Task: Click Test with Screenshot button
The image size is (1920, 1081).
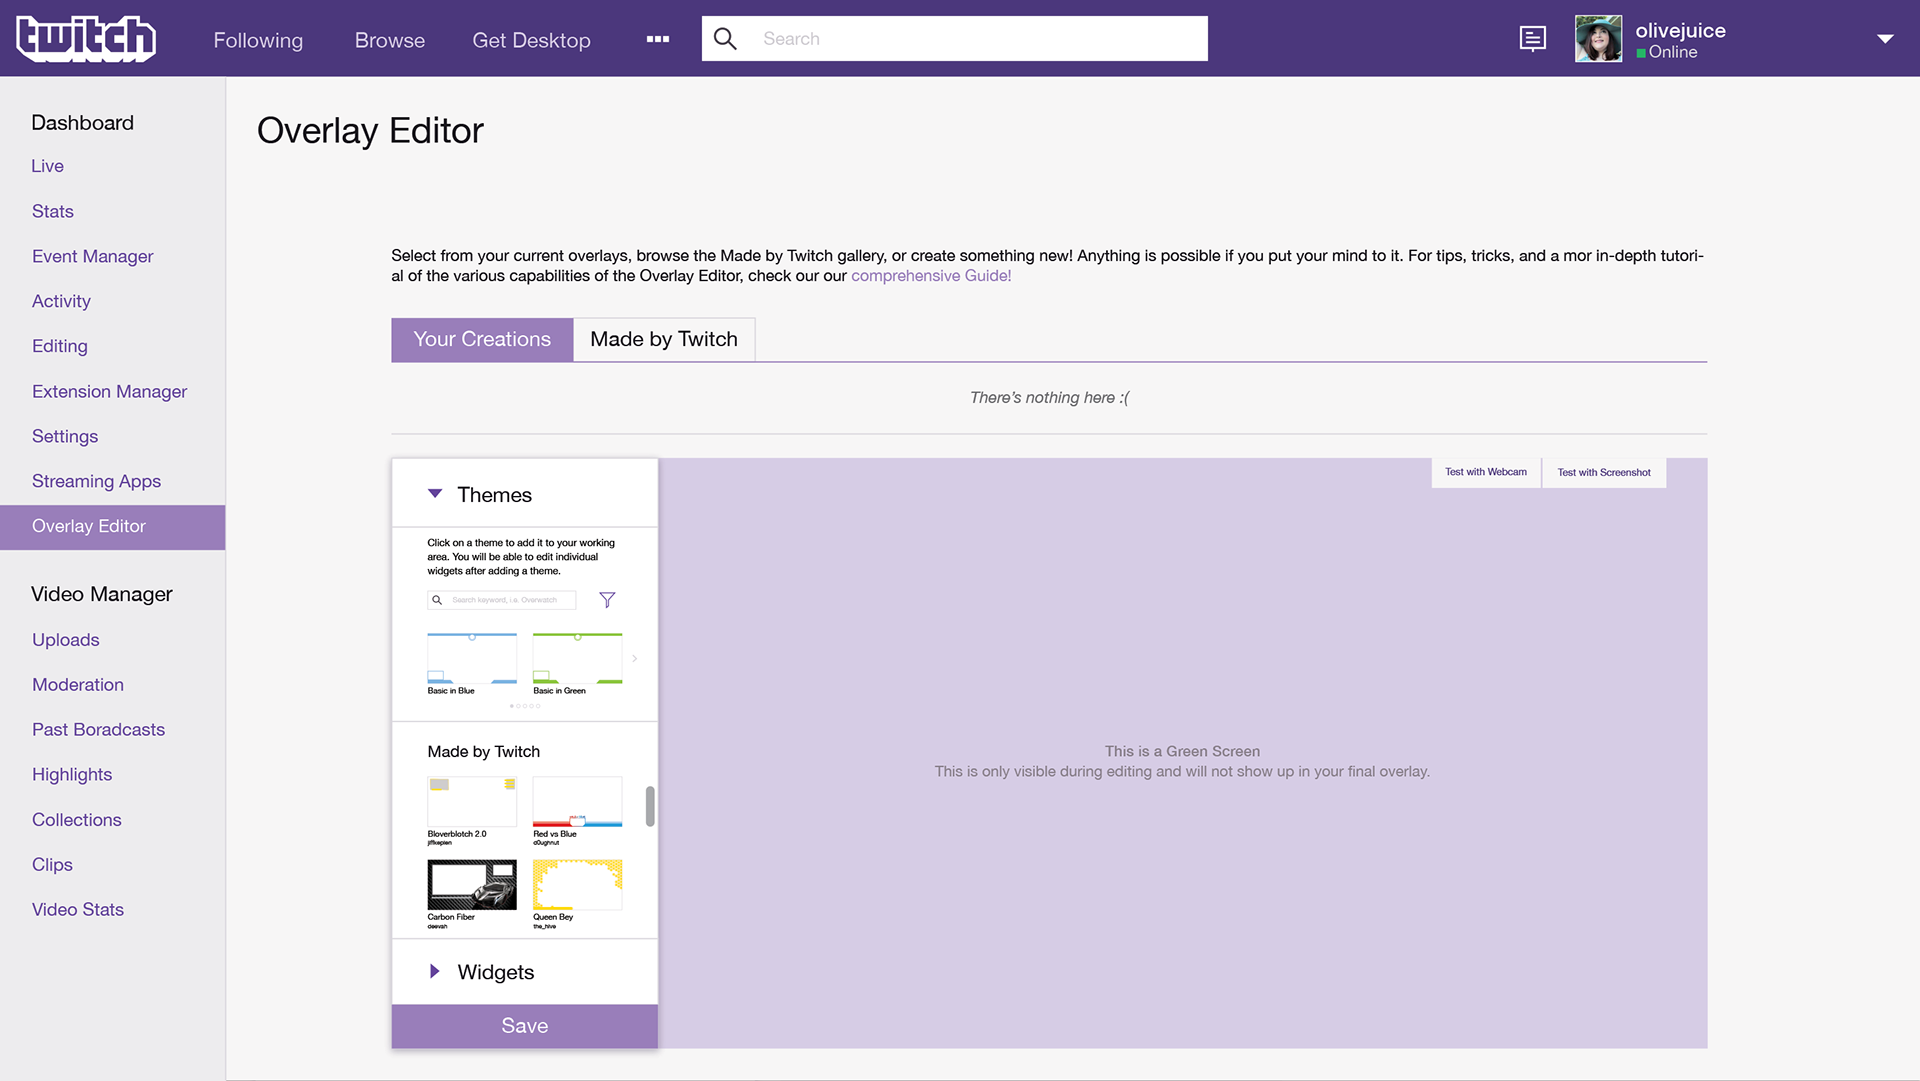Action: pos(1604,472)
